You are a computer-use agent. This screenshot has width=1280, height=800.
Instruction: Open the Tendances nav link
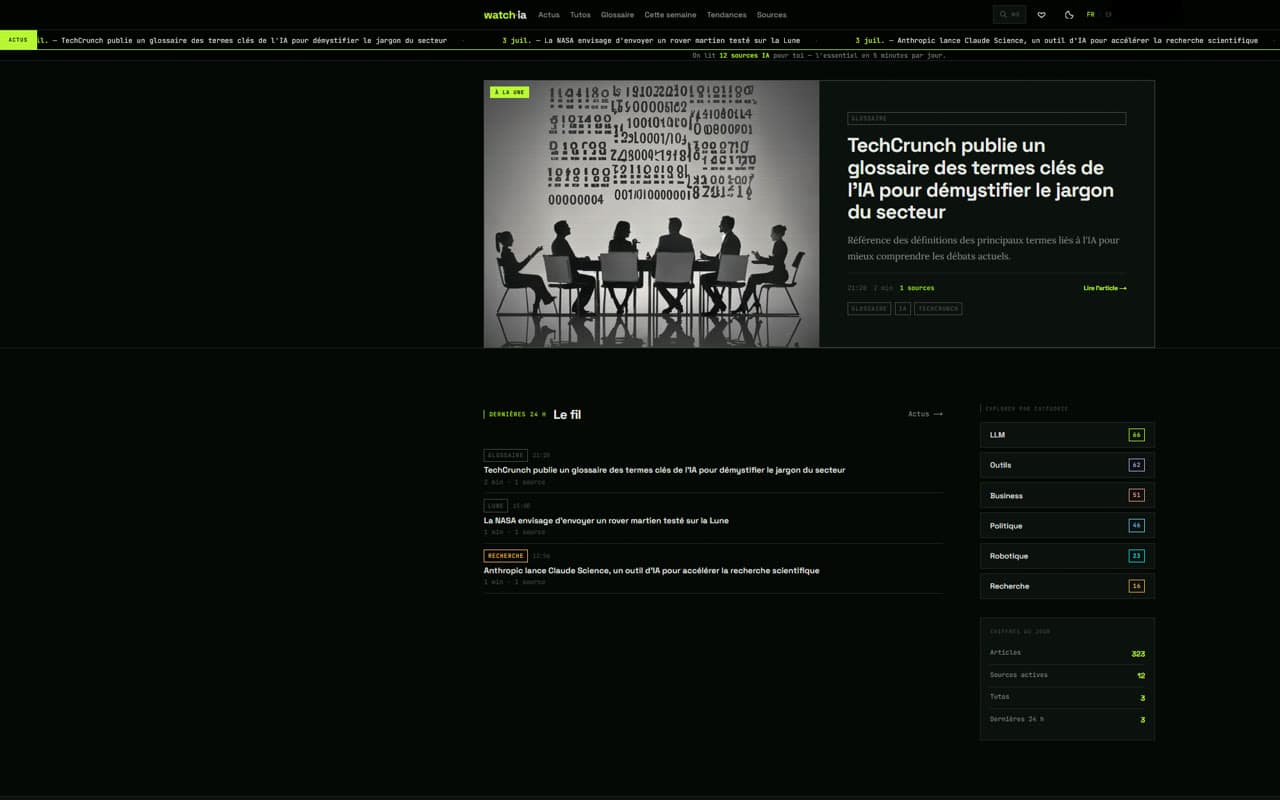(x=727, y=15)
